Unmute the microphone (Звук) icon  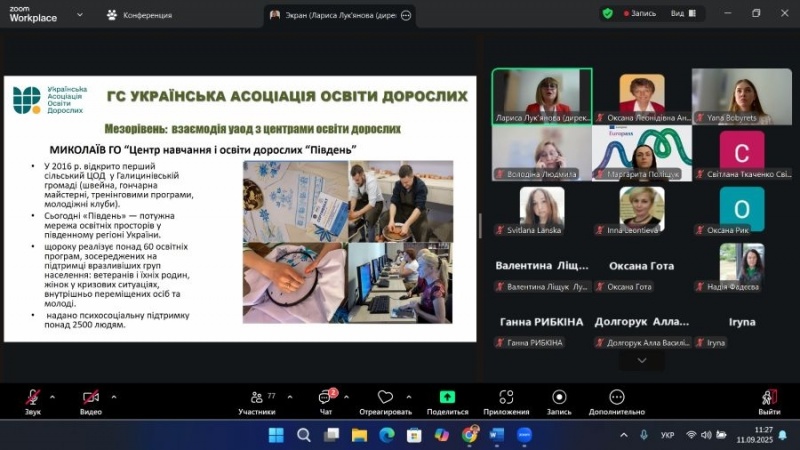(33, 397)
